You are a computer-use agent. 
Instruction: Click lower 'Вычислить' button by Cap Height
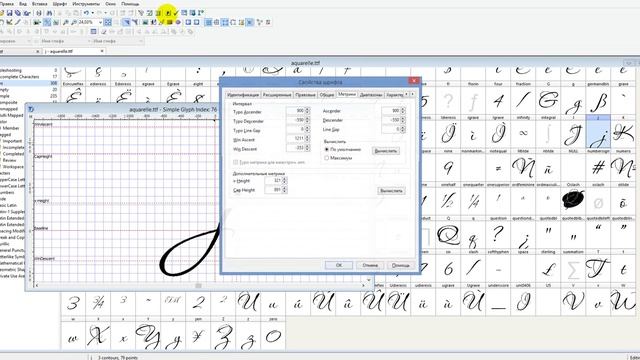pyautogui.click(x=391, y=191)
